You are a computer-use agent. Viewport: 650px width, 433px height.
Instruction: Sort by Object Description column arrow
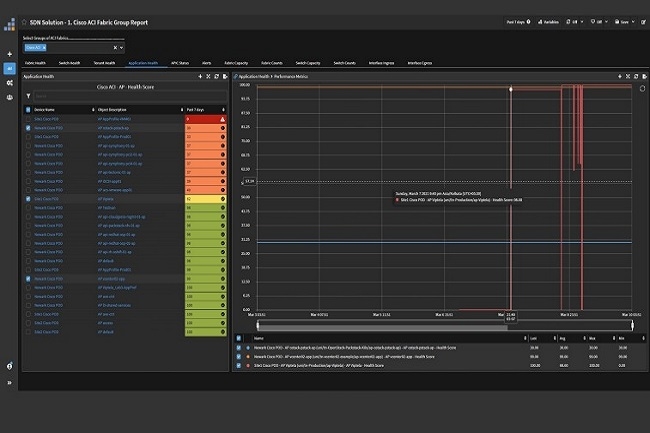point(182,110)
